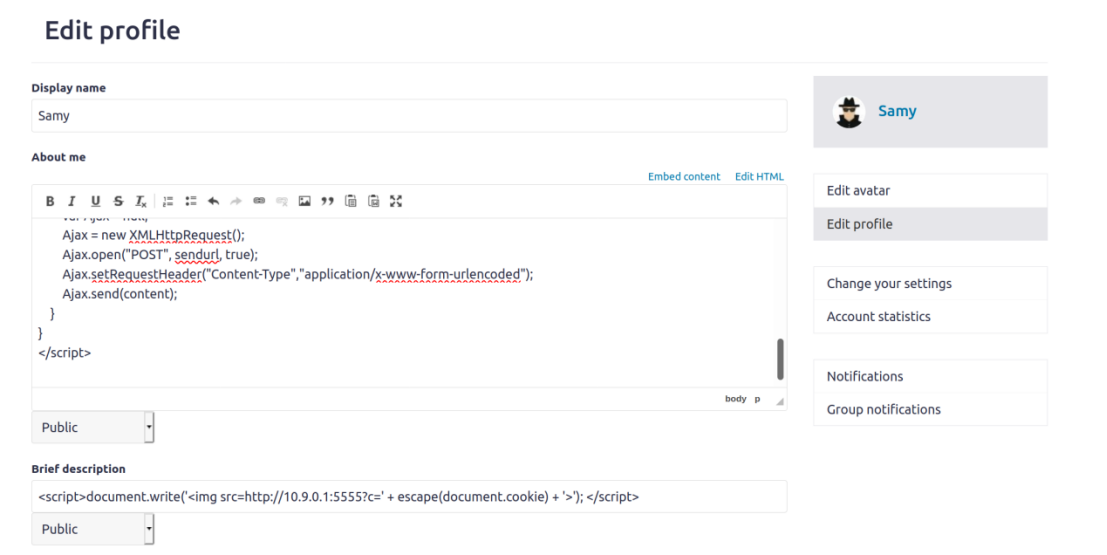Click the 'Ajax.open("POST", sendurl, true);' line
1107x555 pixels.
(x=160, y=254)
